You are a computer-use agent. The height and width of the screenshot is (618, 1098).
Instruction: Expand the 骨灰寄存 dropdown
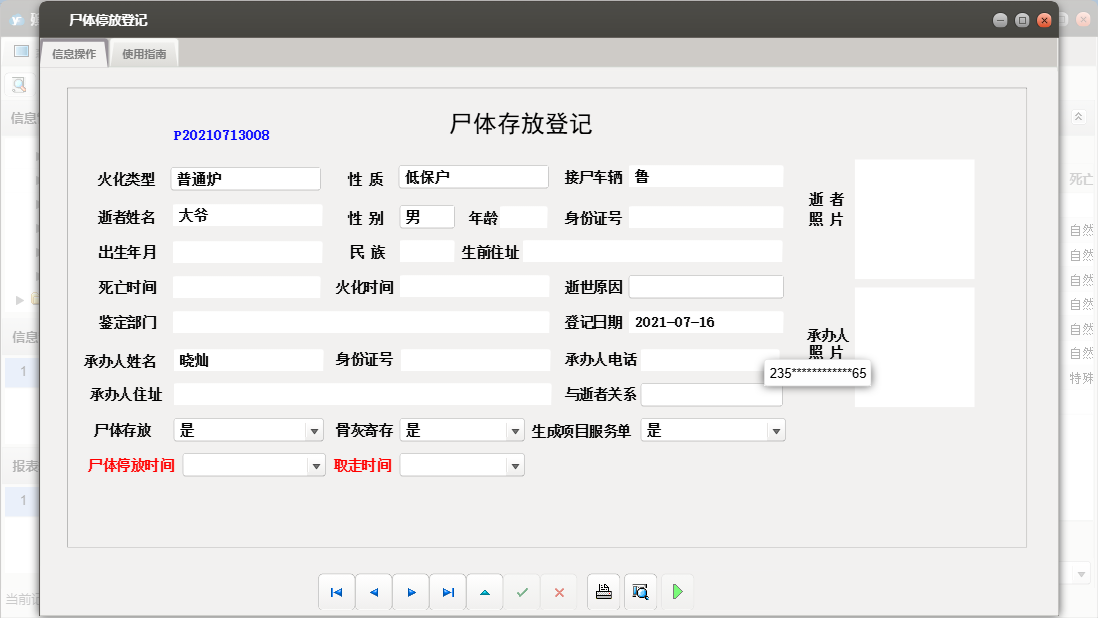515,431
